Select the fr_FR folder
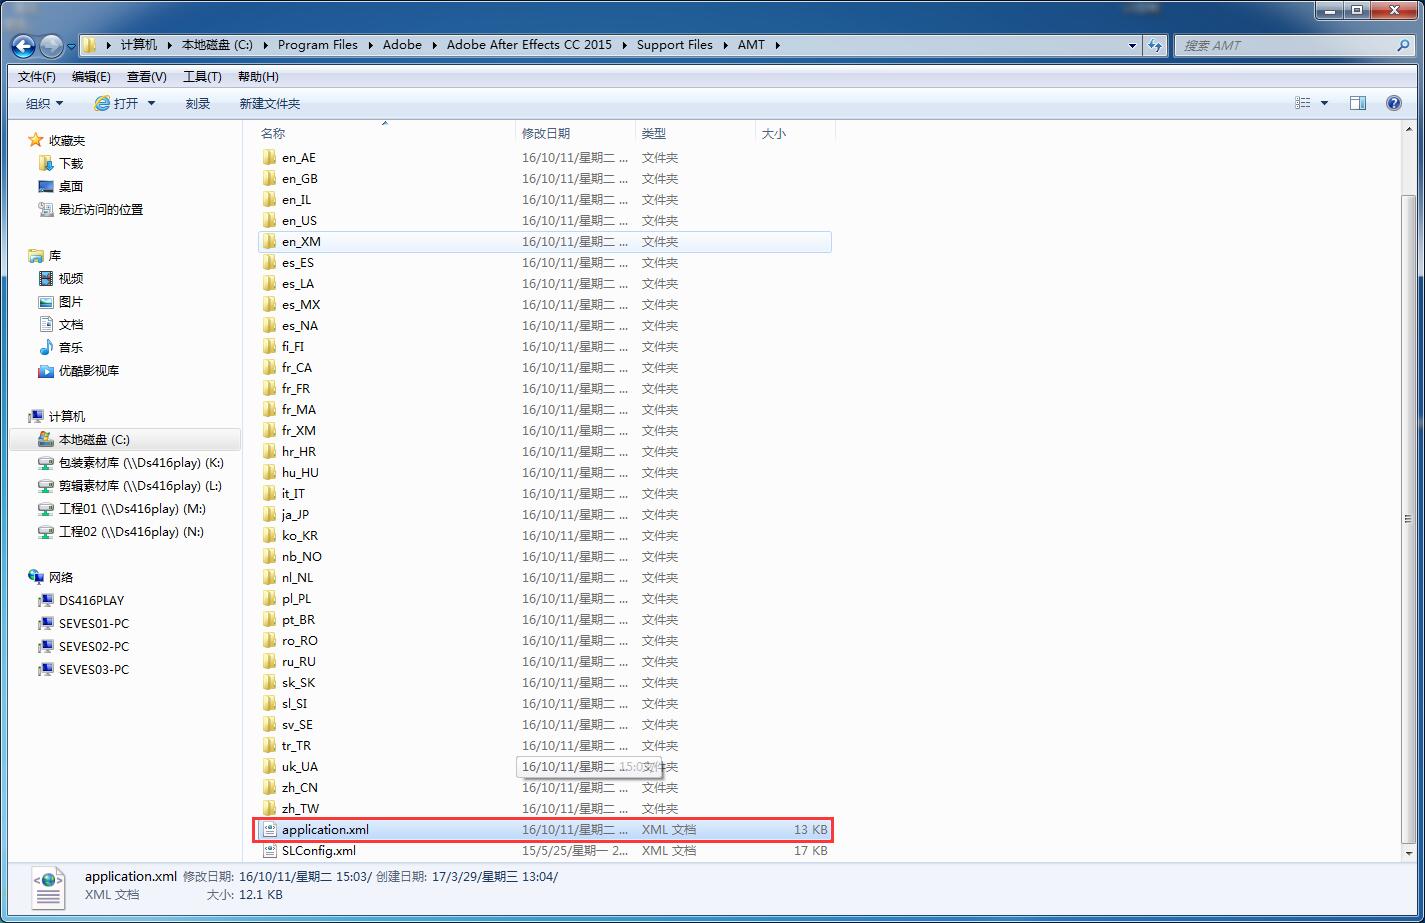The height and width of the screenshot is (923, 1425). pos(544,388)
